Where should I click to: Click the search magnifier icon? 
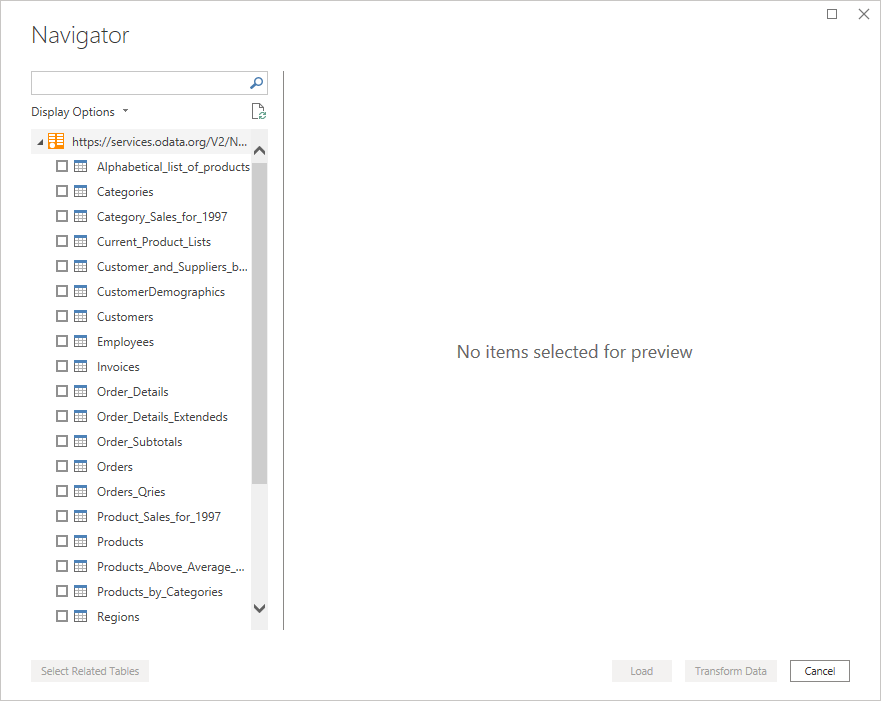coord(256,83)
